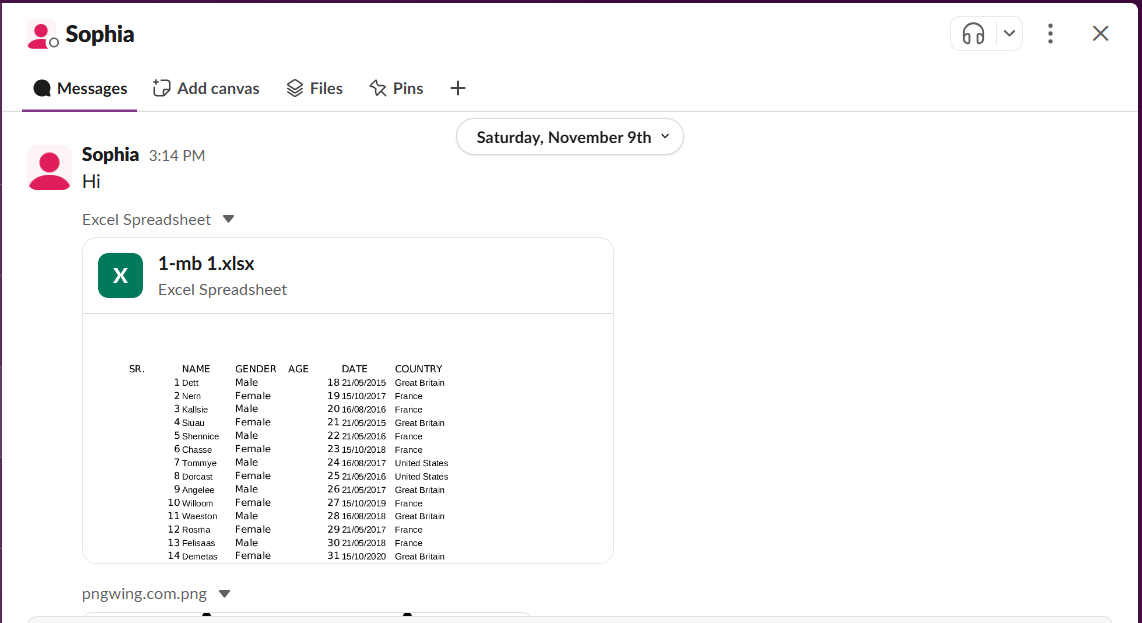Open the Saturday, November 9th date dropdown
This screenshot has height=623, width=1142.
[570, 137]
